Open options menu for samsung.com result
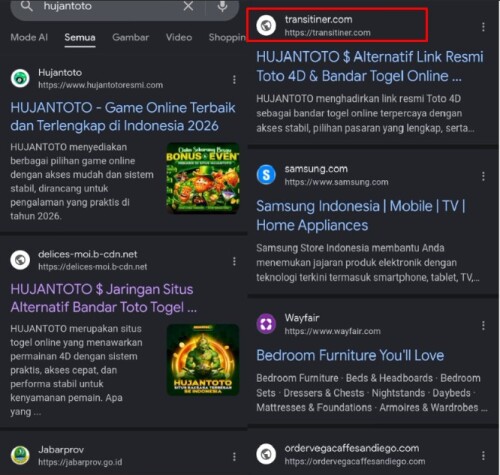The image size is (500, 475). [x=483, y=176]
